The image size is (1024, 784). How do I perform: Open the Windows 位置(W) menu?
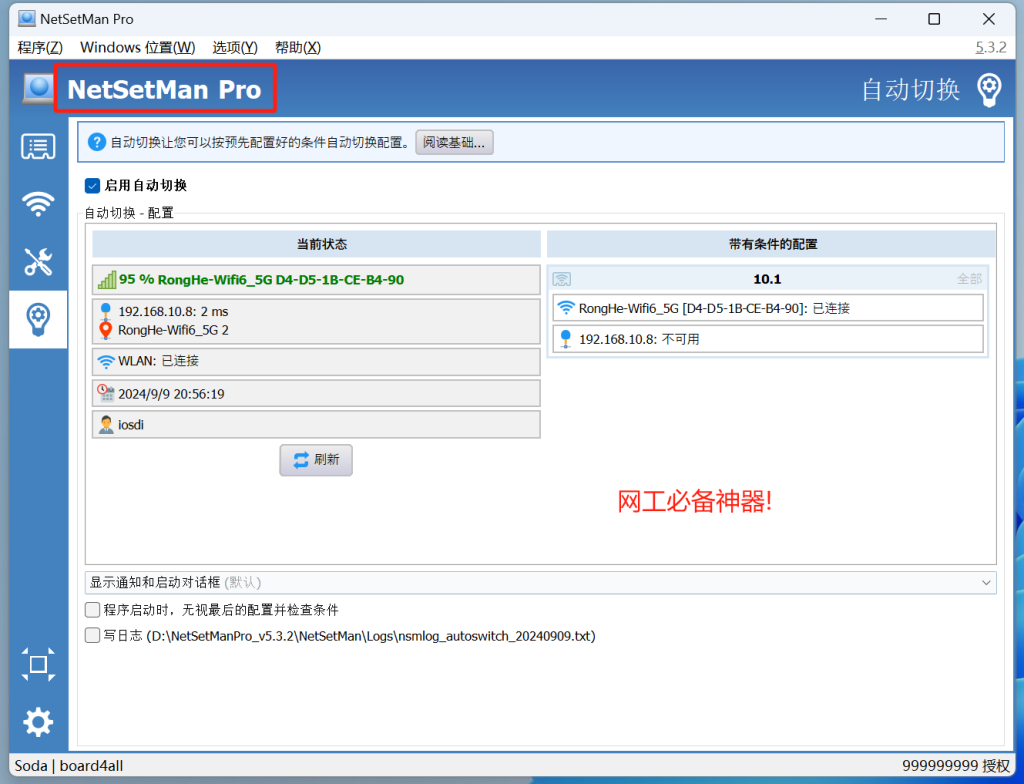[137, 48]
